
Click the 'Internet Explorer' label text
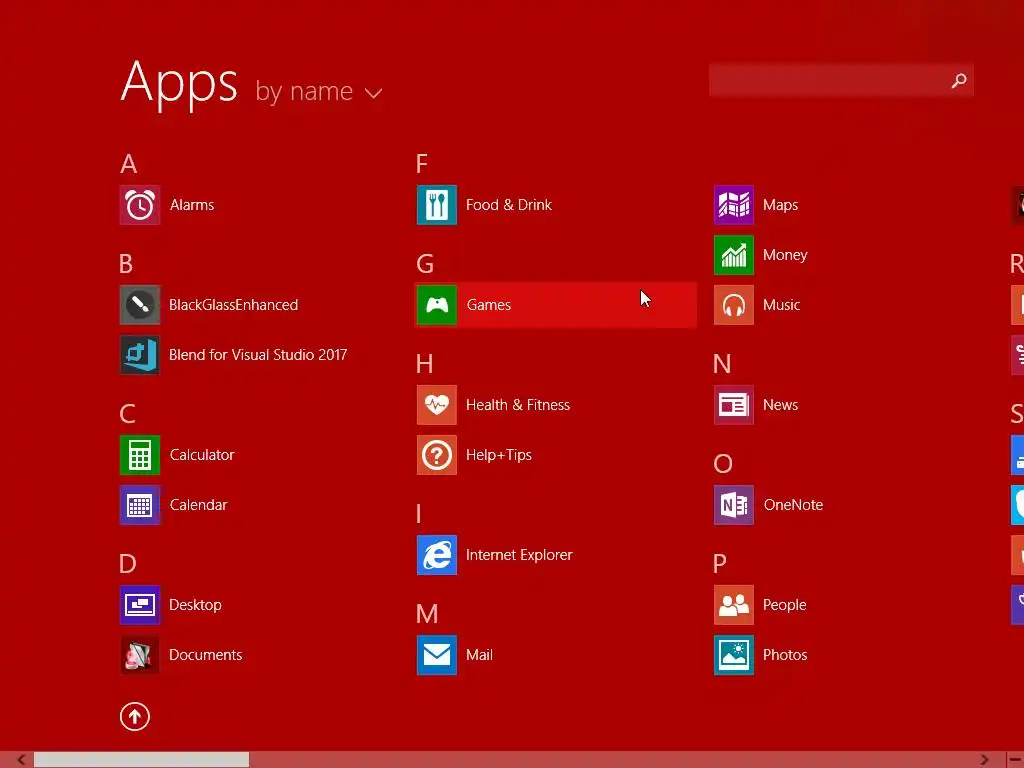click(519, 555)
